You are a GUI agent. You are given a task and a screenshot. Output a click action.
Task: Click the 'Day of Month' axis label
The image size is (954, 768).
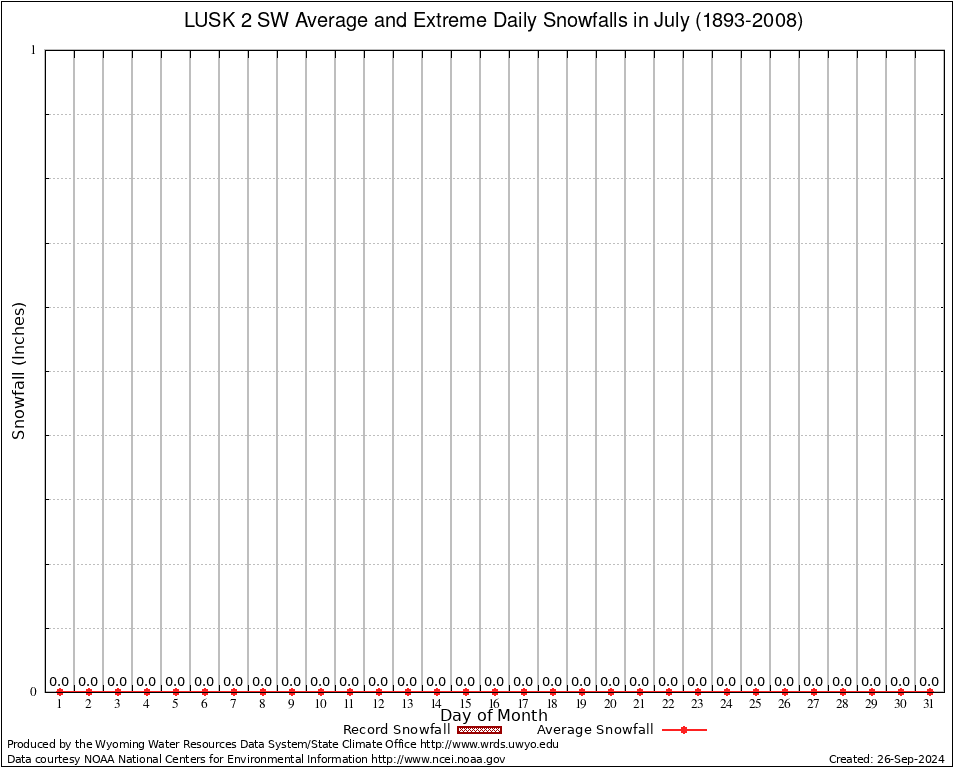[493, 716]
